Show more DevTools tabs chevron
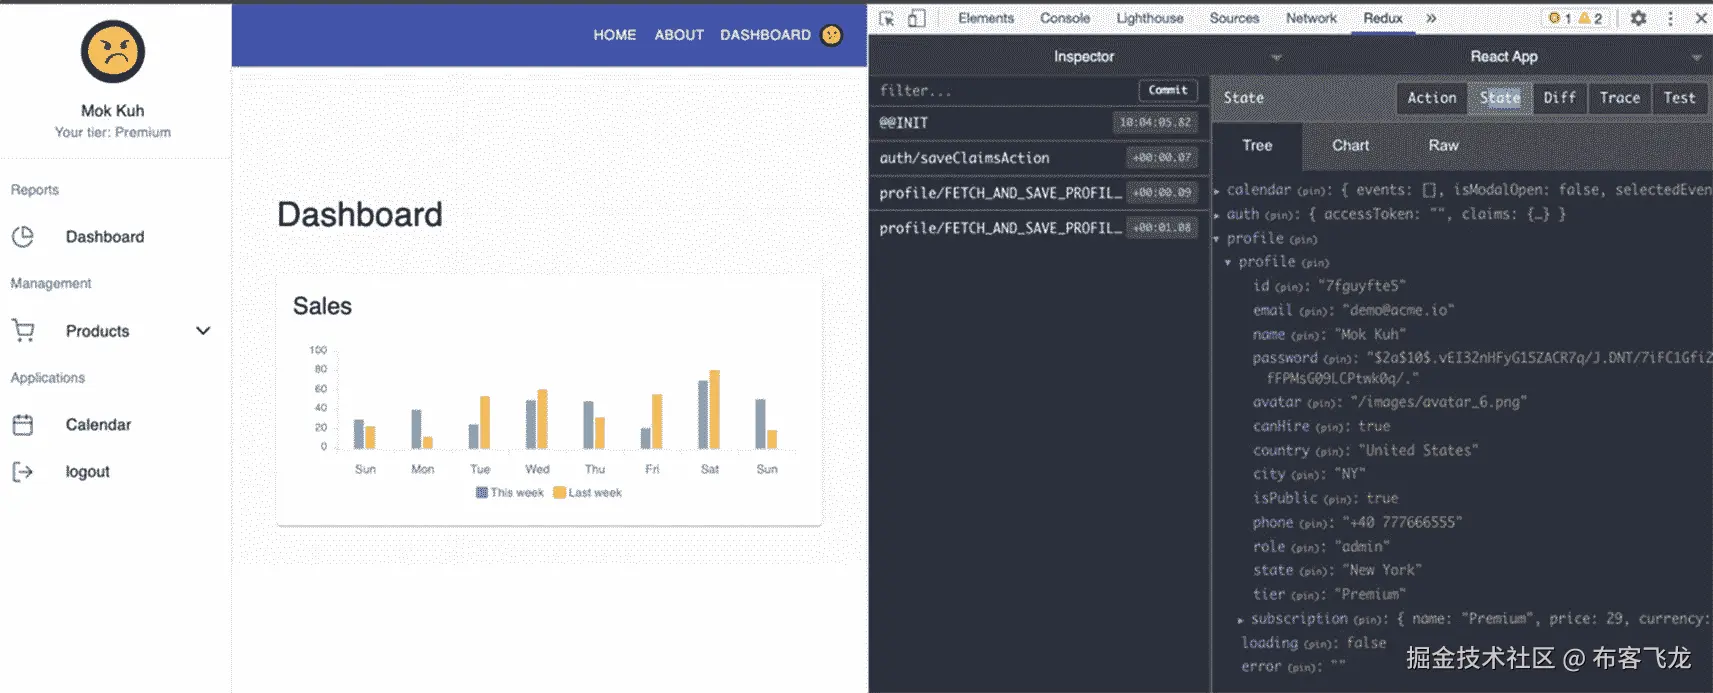1713x693 pixels. coord(1431,18)
